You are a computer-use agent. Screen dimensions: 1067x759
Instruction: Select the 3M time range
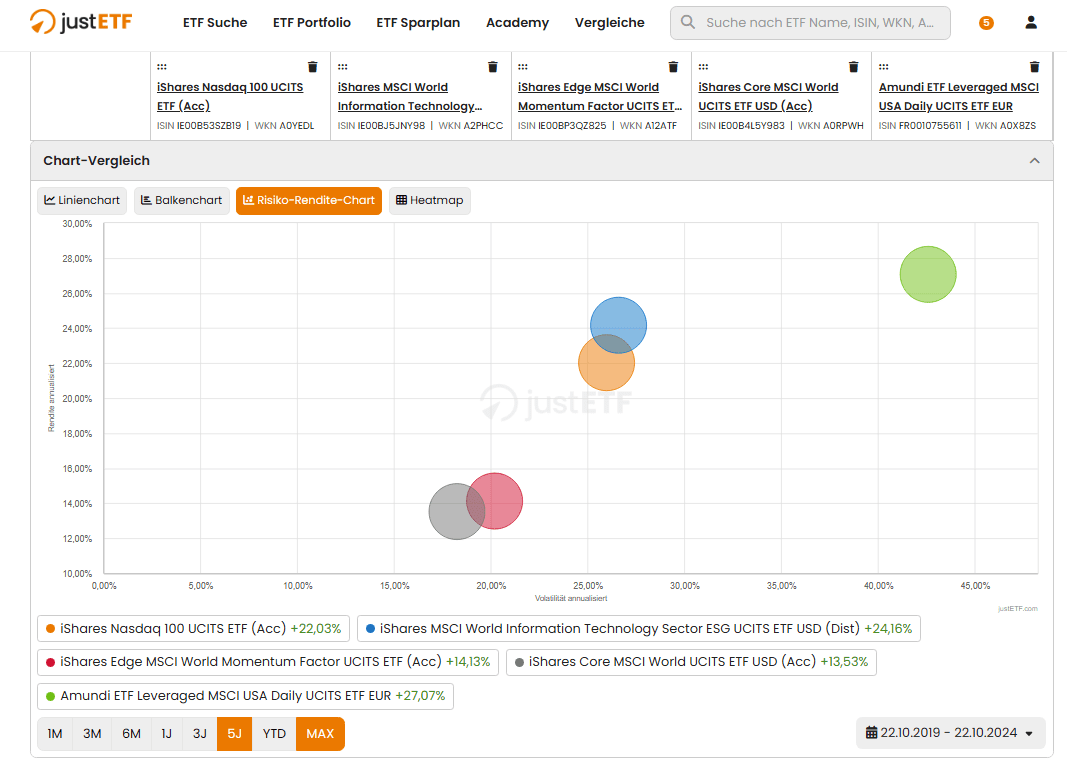(x=92, y=734)
